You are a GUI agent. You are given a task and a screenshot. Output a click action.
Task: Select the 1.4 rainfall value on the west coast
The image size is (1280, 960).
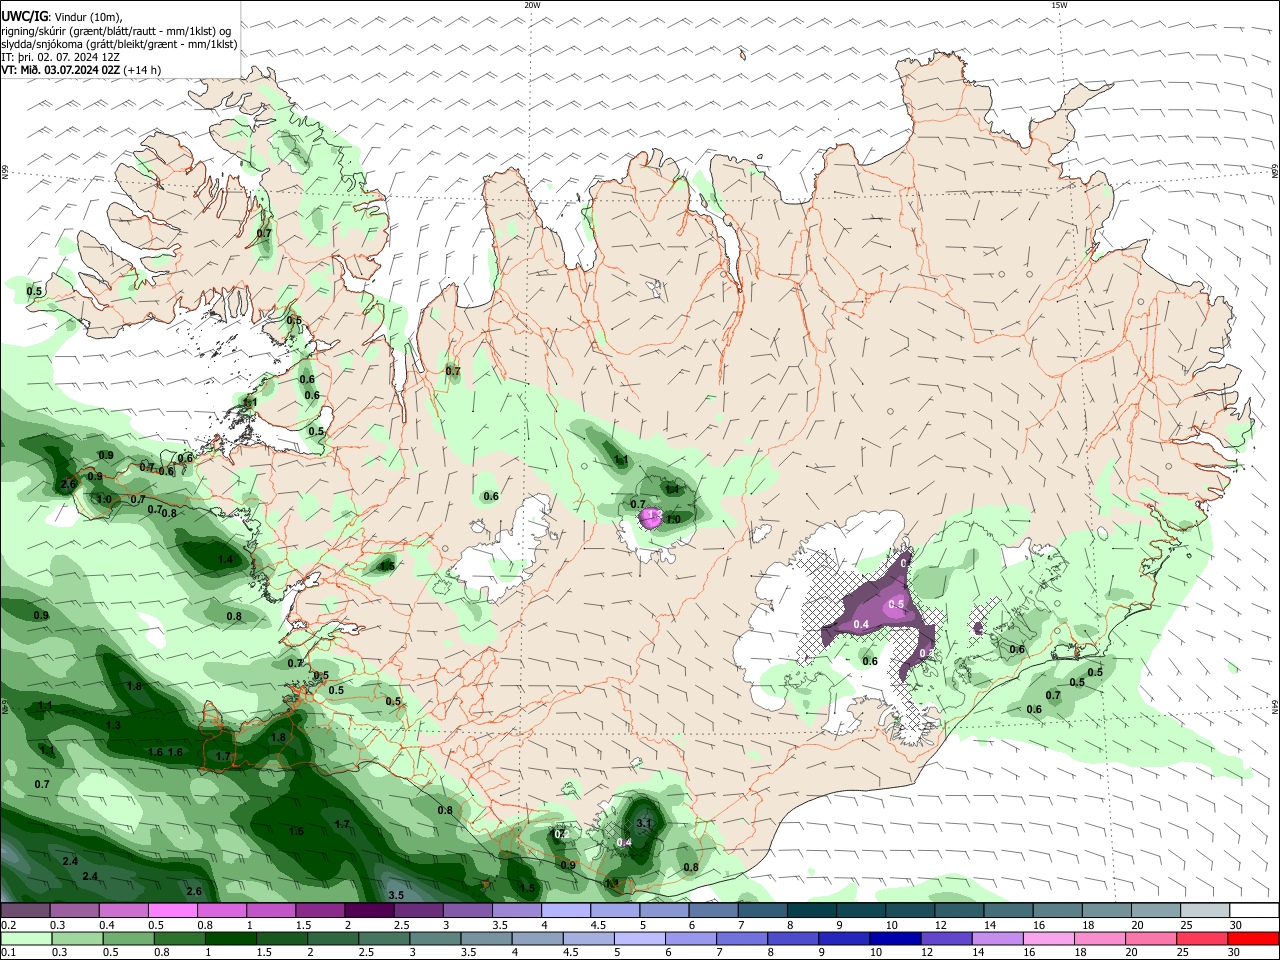point(225,559)
